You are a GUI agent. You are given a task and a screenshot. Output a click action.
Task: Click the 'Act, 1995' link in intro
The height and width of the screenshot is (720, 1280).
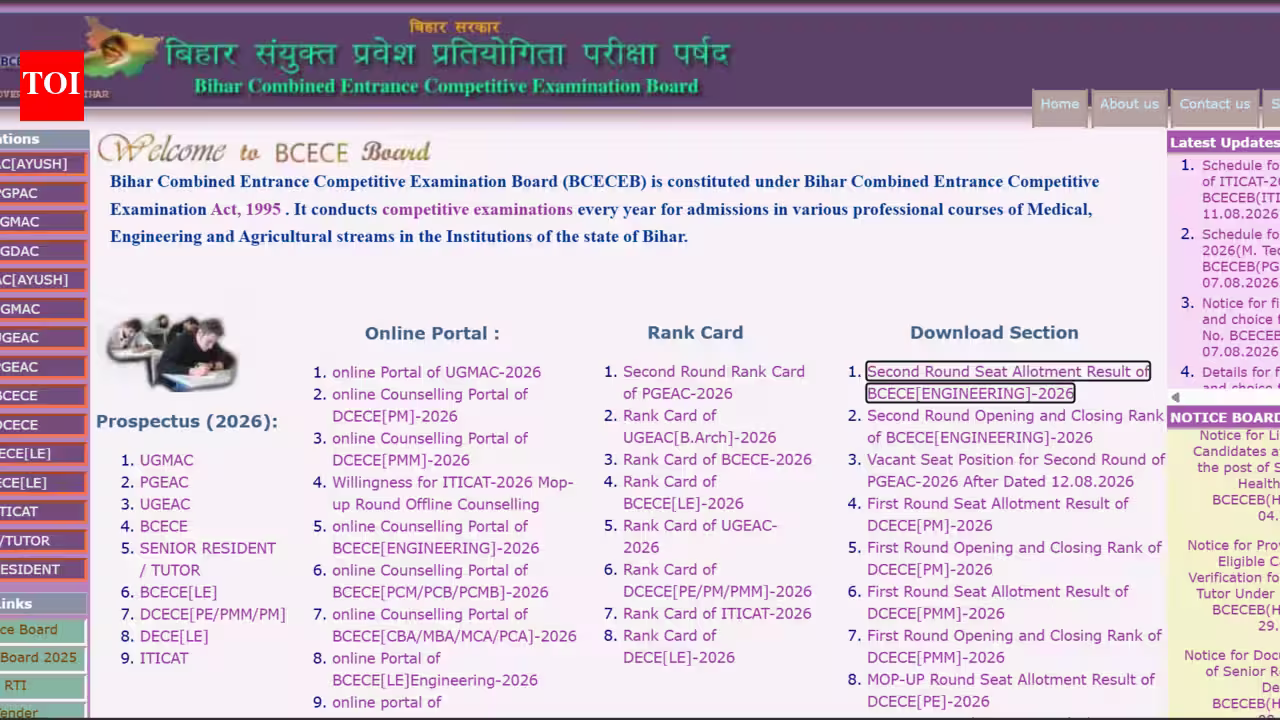245,210
